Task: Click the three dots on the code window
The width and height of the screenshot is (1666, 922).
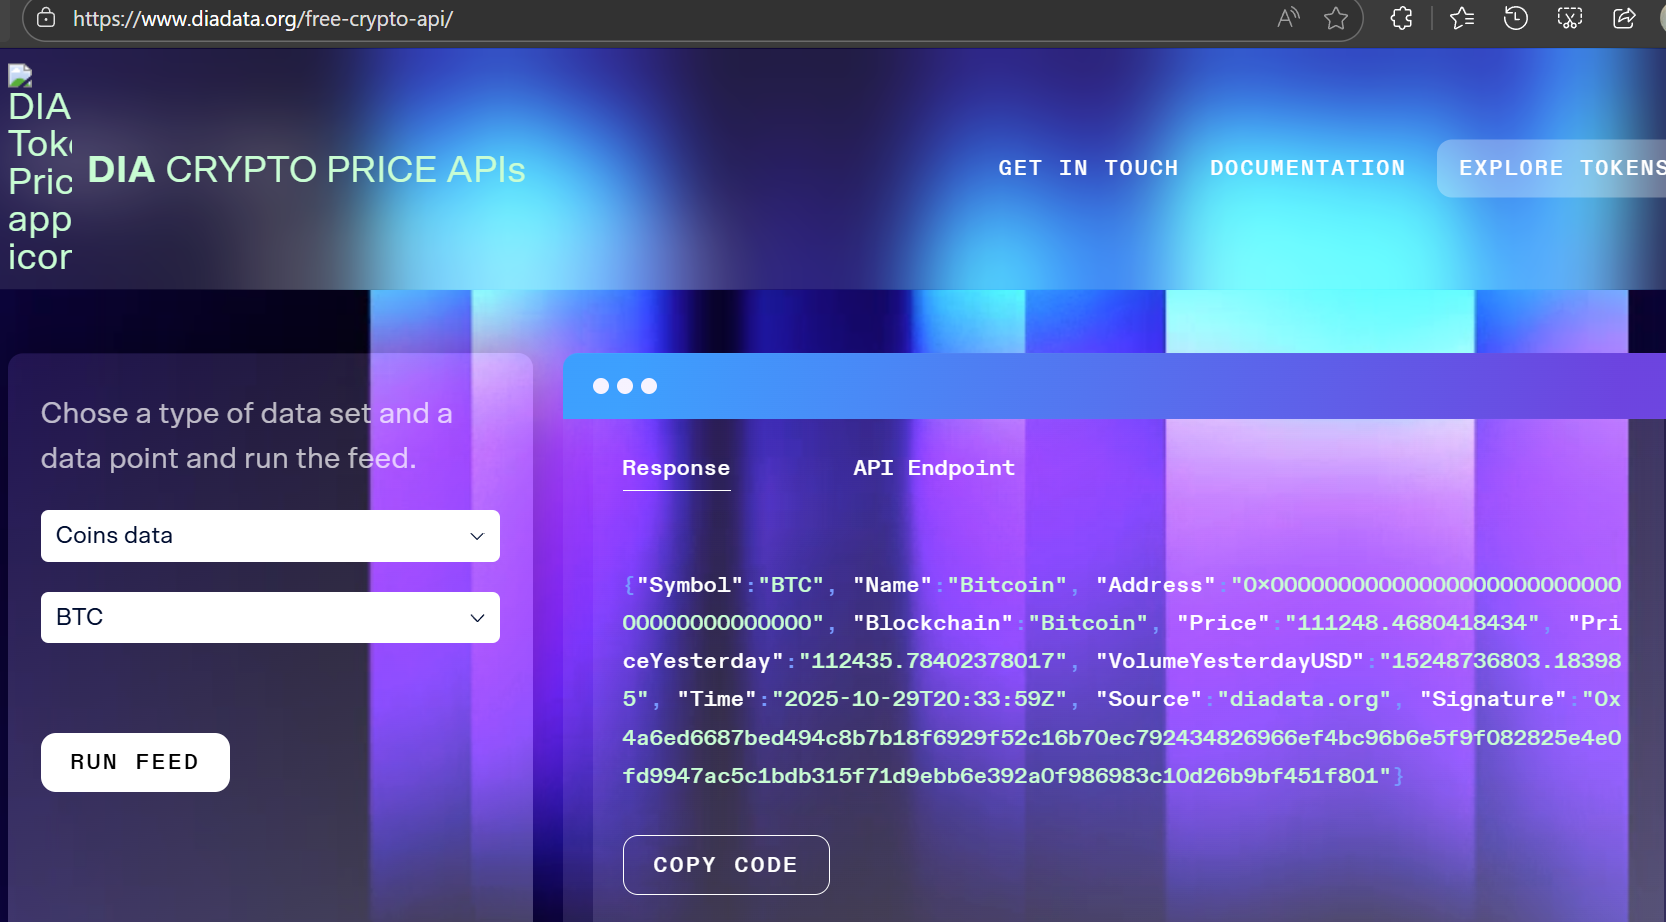Action: 624,386
